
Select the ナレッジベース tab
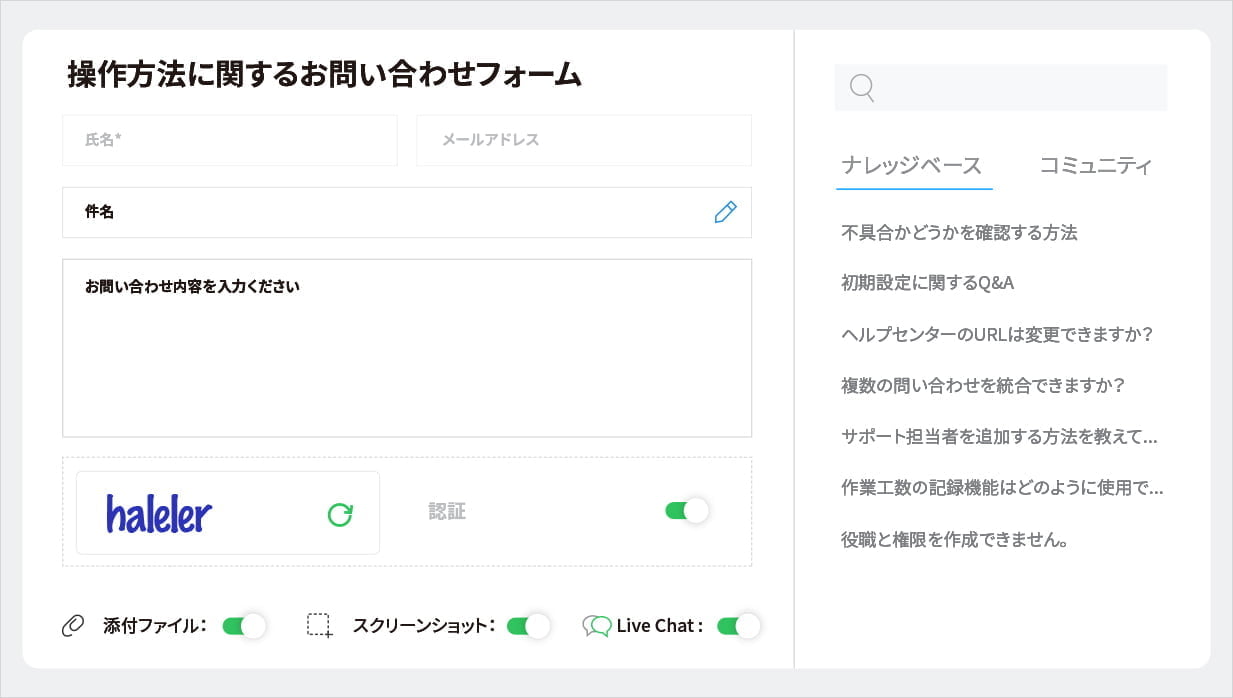(x=913, y=165)
